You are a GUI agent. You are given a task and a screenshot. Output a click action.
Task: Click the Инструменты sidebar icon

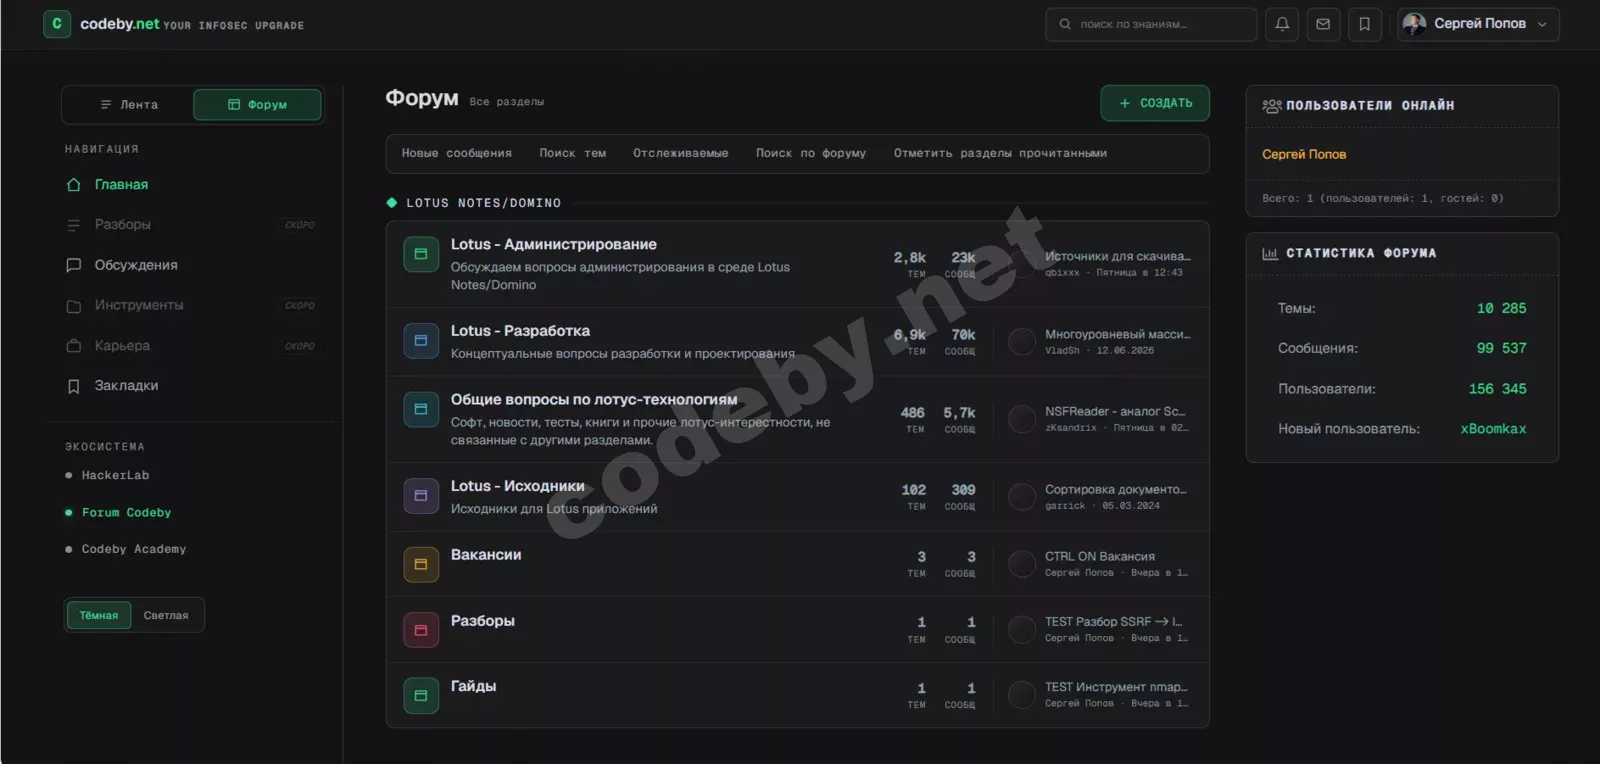(73, 306)
